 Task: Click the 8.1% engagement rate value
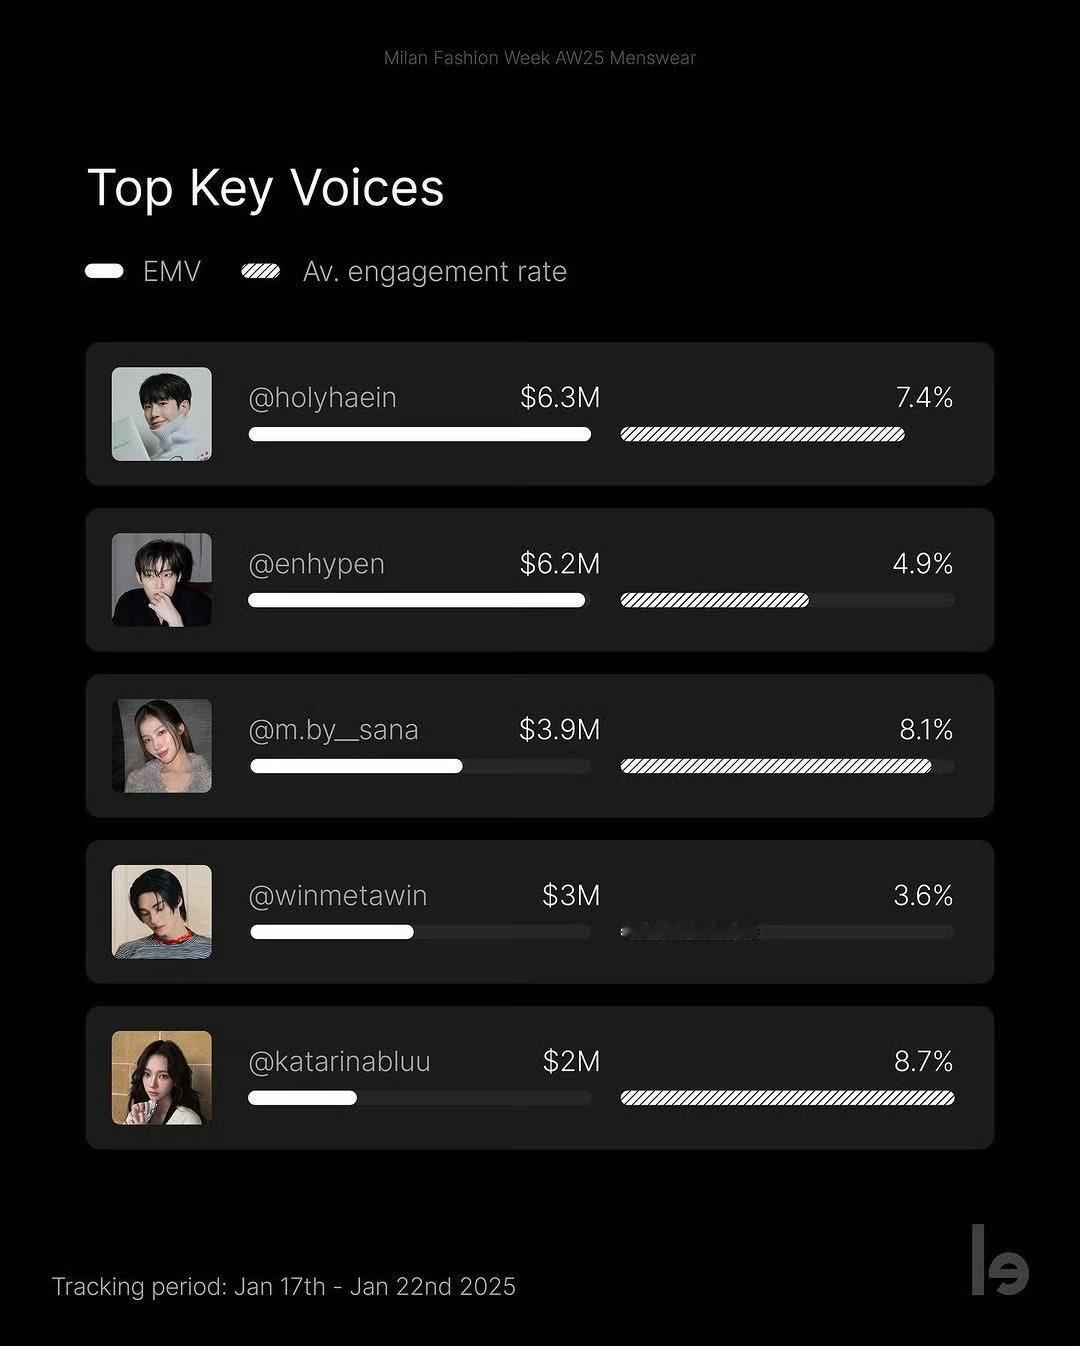[x=926, y=730]
